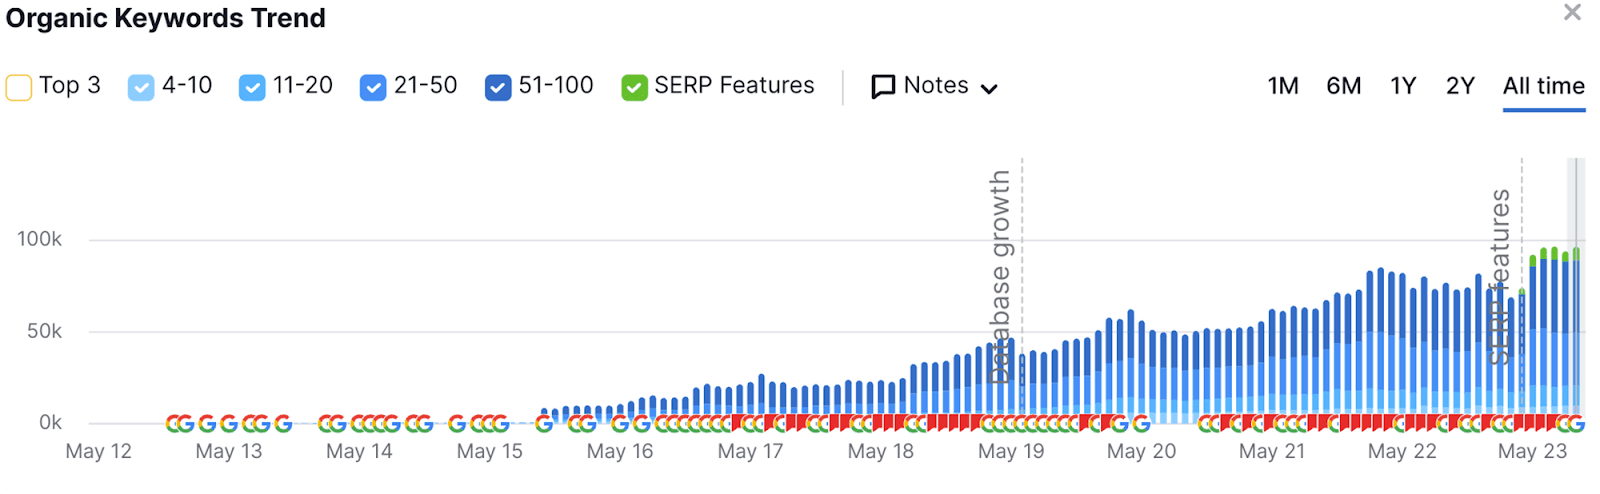
Task: Click the rightmost Google update icon
Action: 1576,424
